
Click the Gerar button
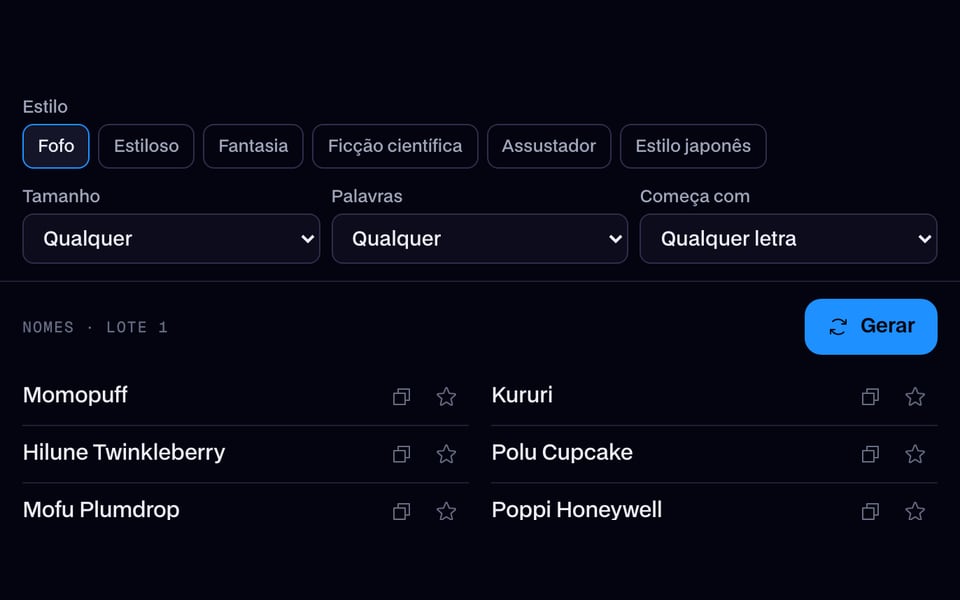pyautogui.click(x=871, y=326)
